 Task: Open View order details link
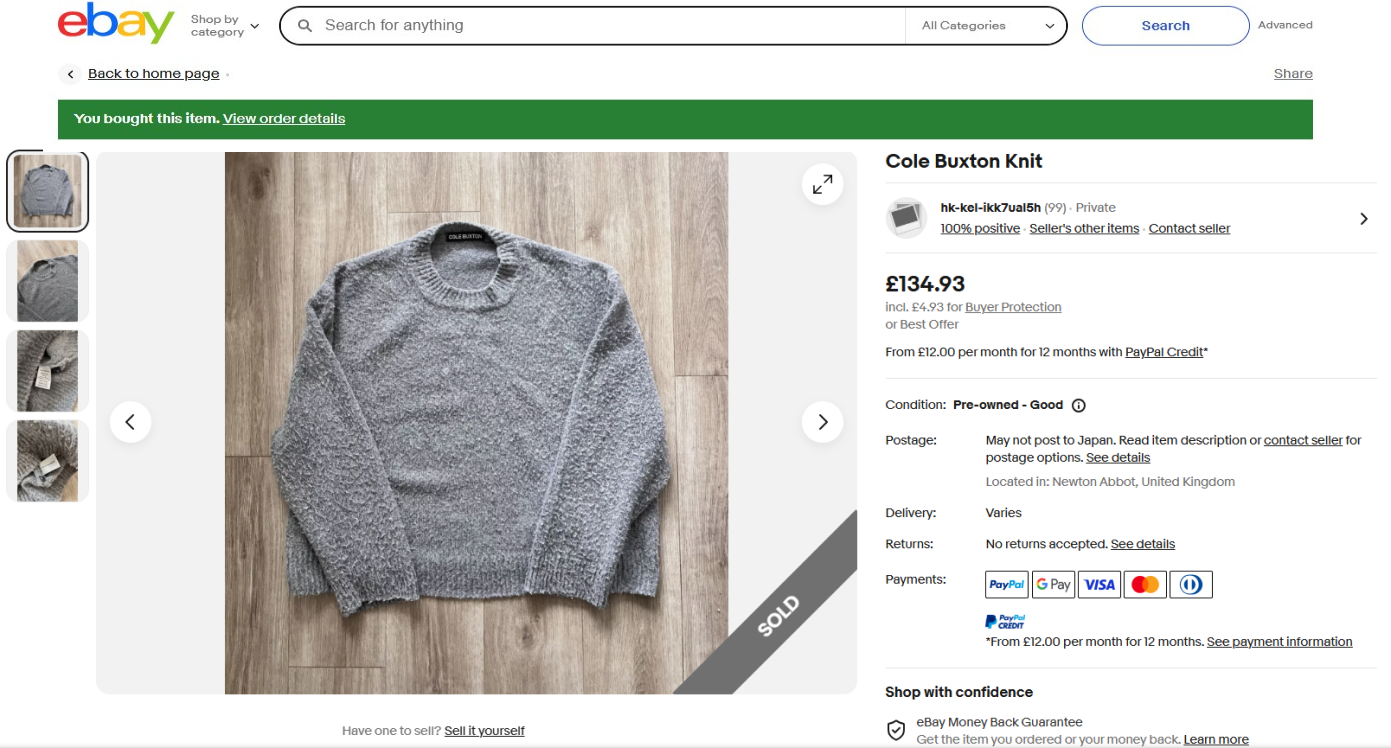pos(284,118)
